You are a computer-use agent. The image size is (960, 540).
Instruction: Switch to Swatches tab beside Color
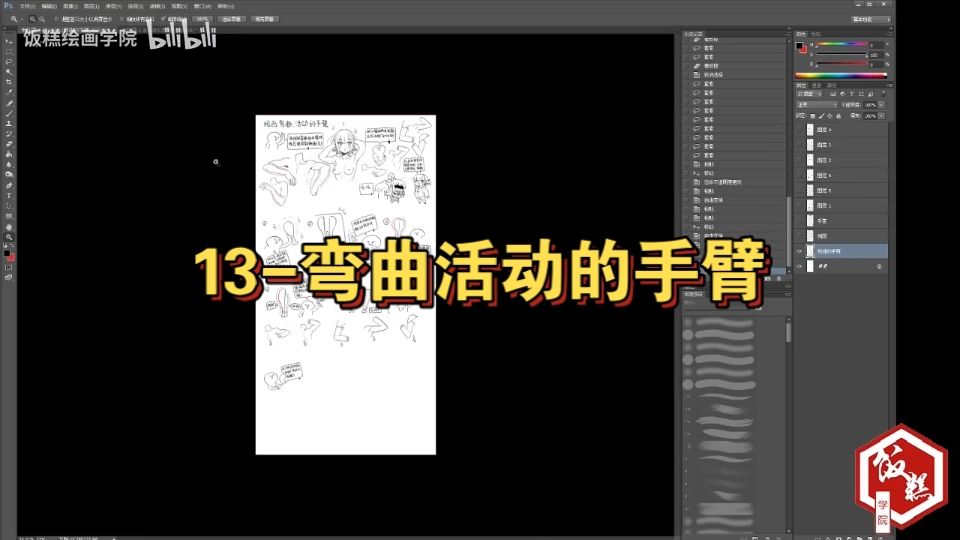click(x=816, y=34)
